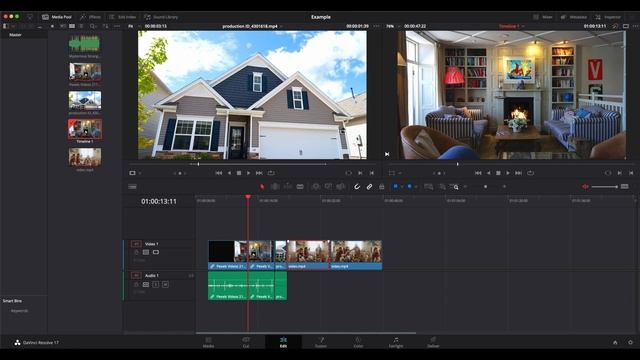Viewport: 640px width, 360px height.
Task: Open the source clip name dropdown
Action: tap(281, 26)
